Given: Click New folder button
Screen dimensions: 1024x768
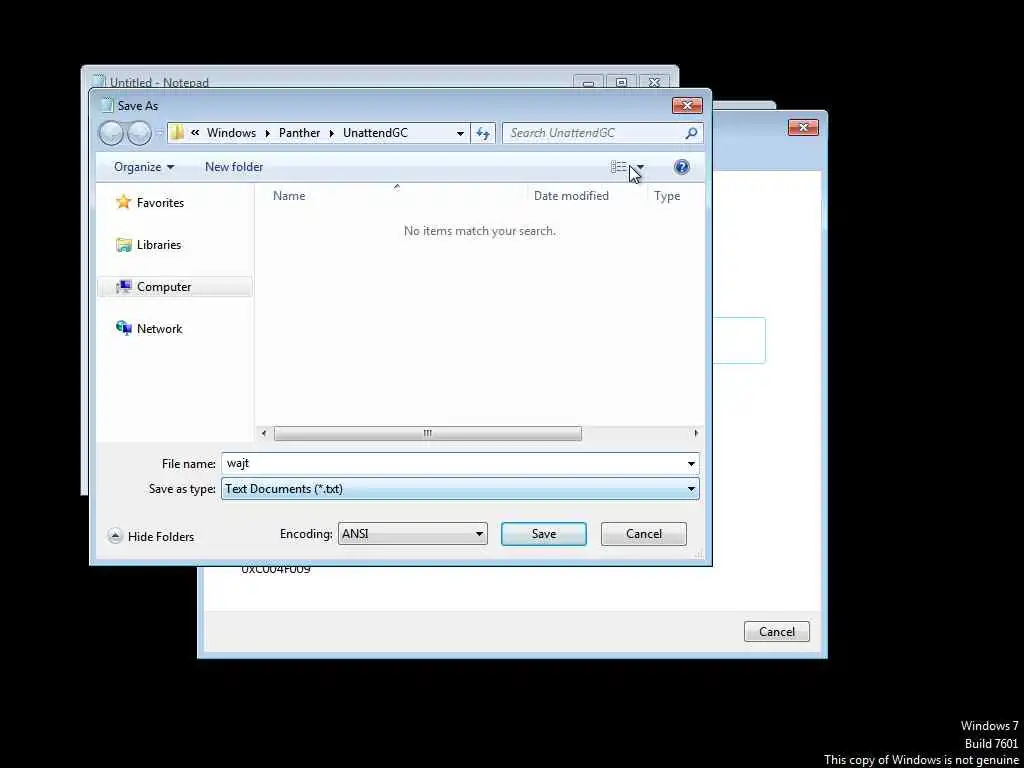Looking at the screenshot, I should click(234, 167).
